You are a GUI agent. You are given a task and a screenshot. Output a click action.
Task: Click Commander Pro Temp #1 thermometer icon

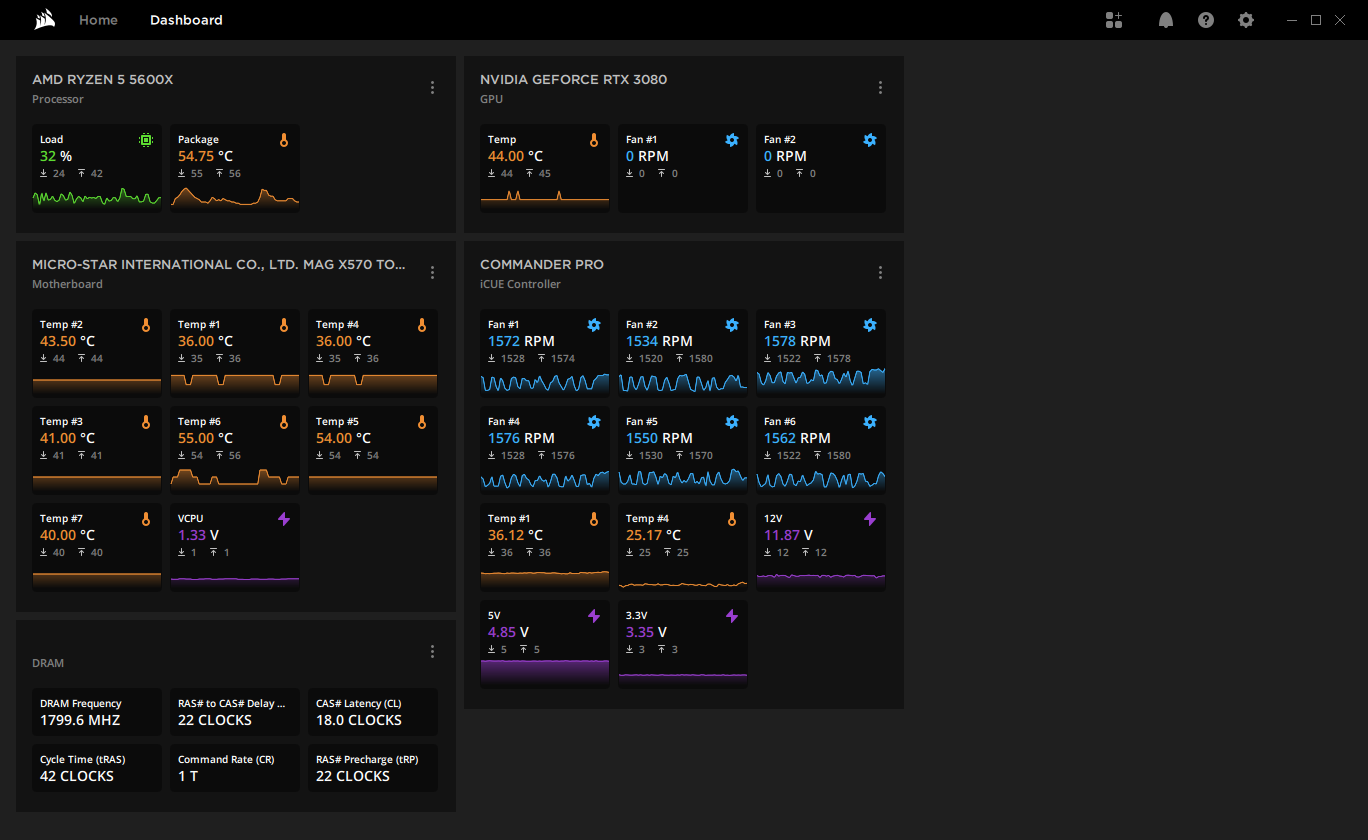[594, 519]
